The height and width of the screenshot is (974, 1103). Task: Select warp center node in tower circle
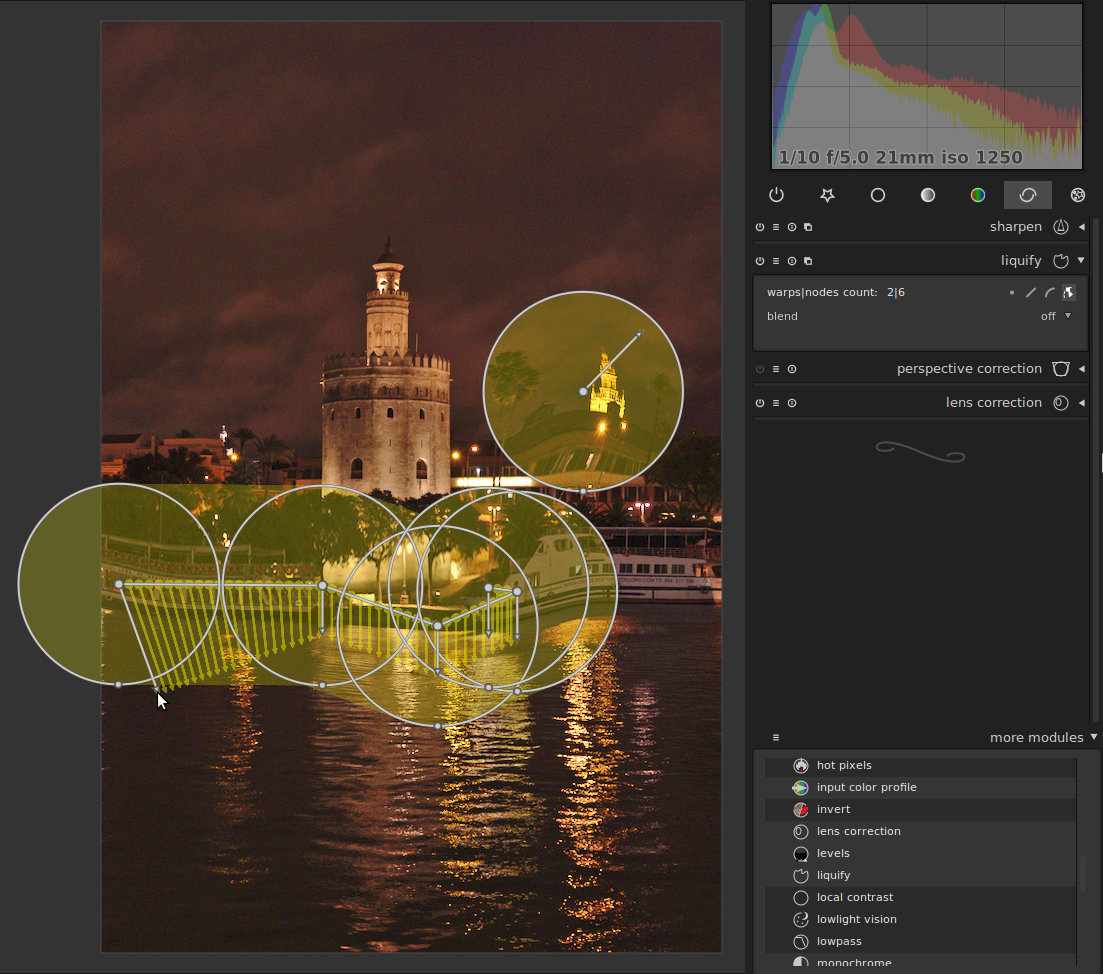pyautogui.click(x=583, y=392)
